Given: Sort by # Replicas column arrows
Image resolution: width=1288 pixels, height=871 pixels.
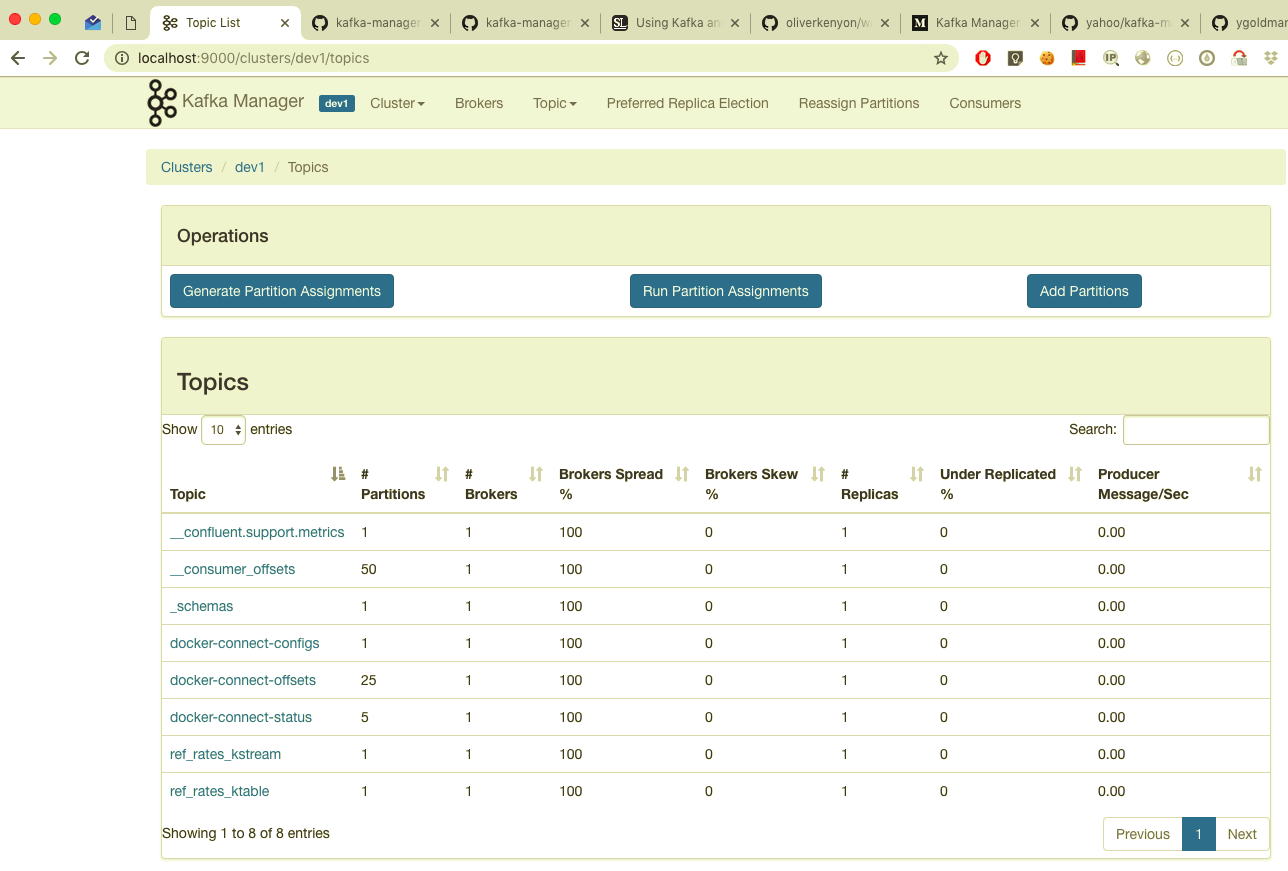Looking at the screenshot, I should pyautogui.click(x=917, y=474).
